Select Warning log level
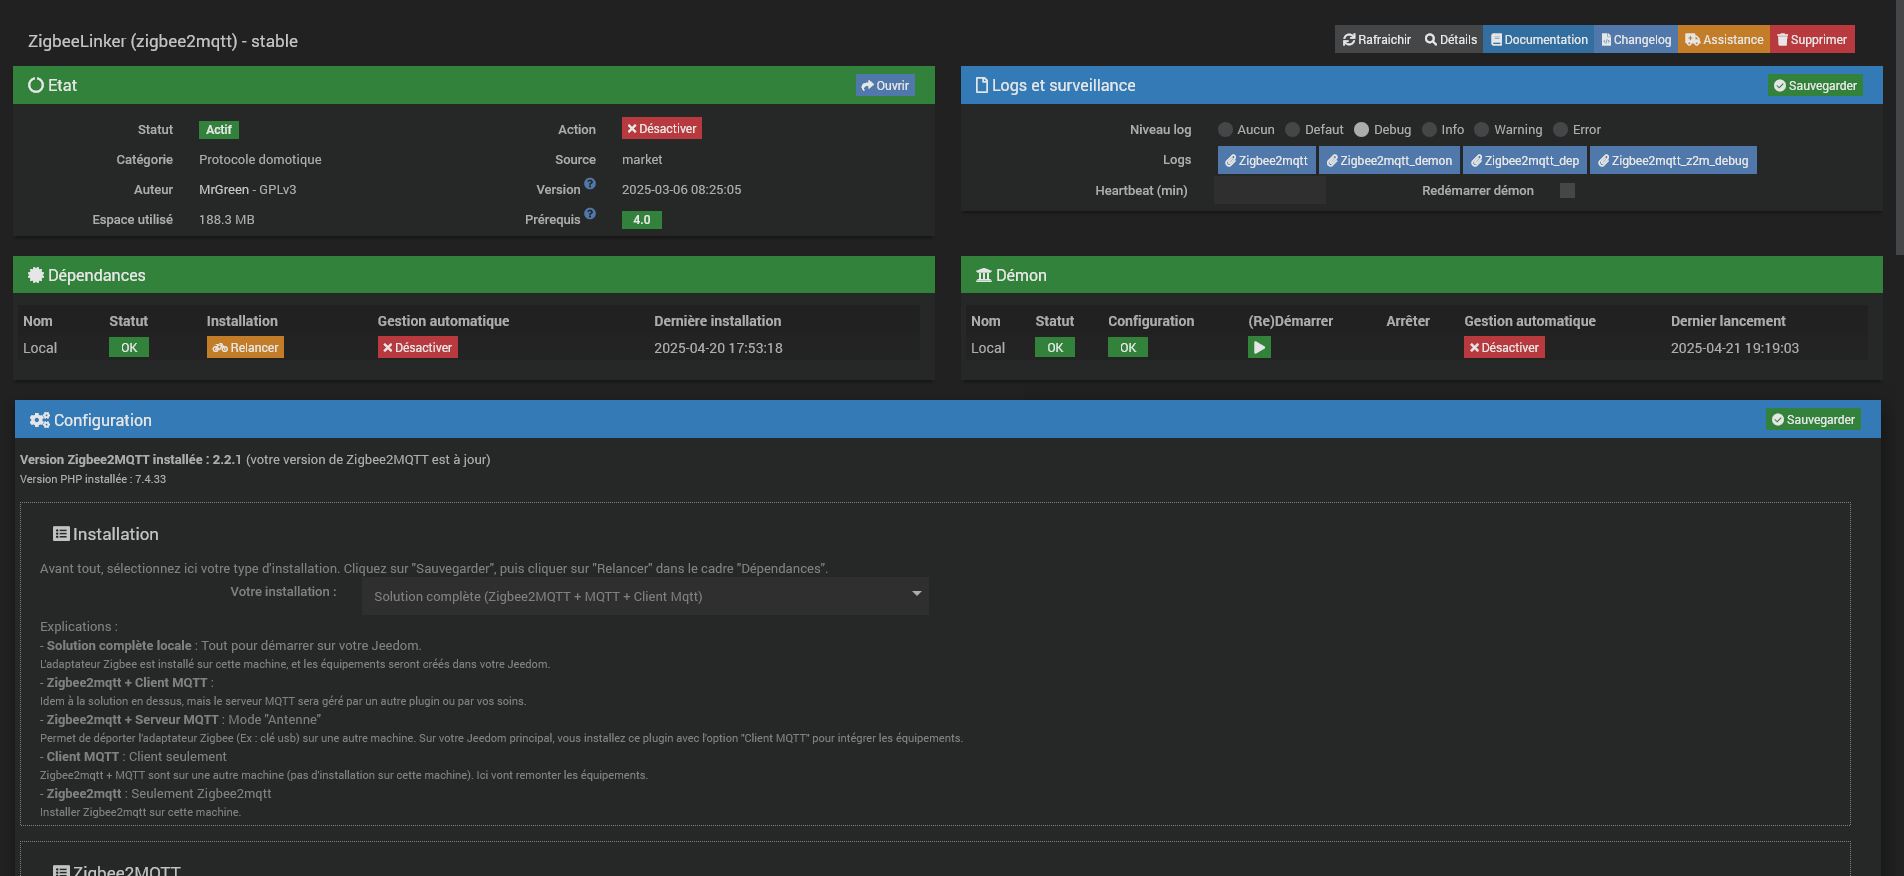Screen dimensions: 1904x876 click(x=1482, y=130)
